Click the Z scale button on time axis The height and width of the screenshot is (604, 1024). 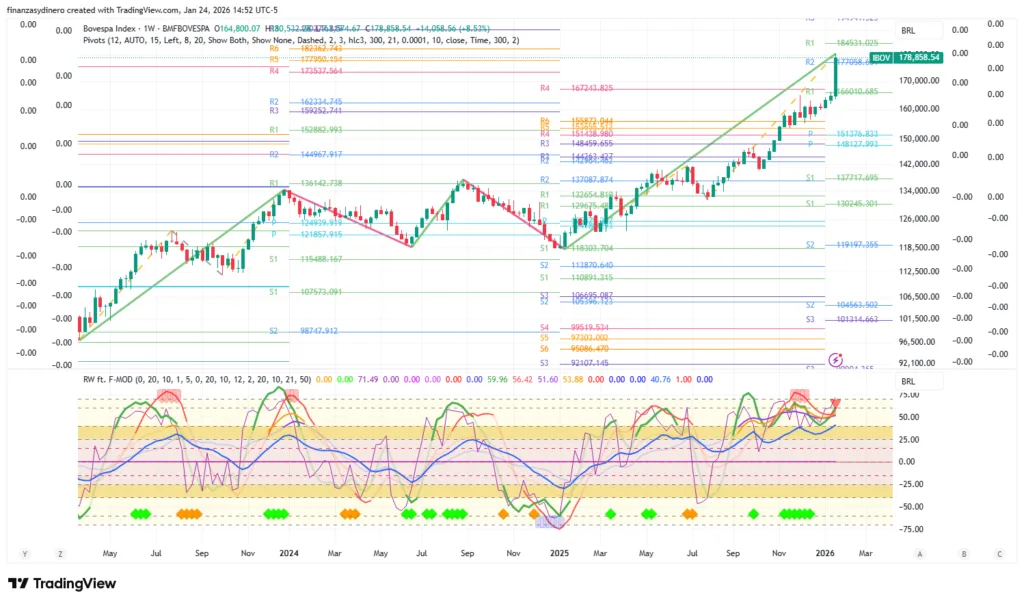coord(61,553)
